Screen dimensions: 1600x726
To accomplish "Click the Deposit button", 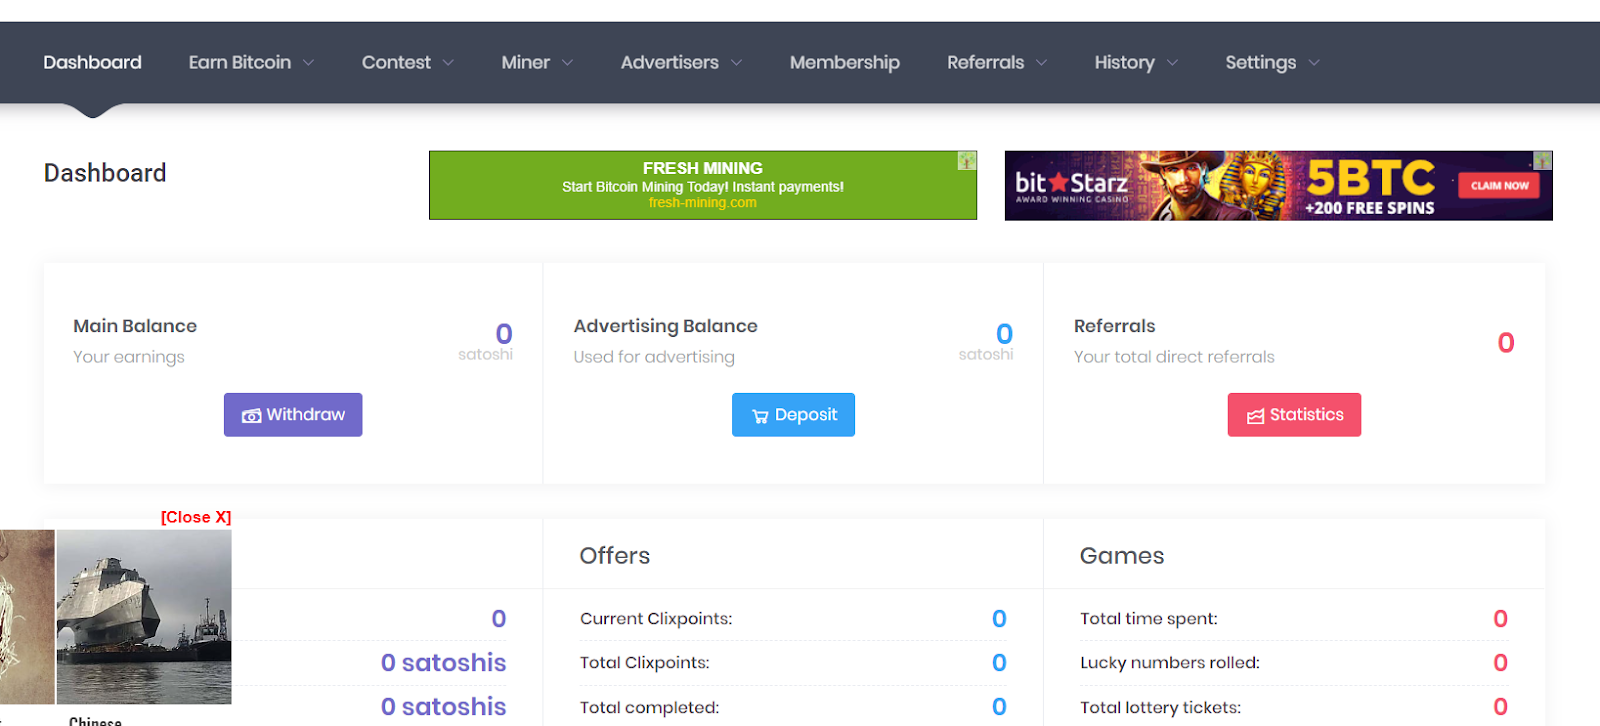I will pos(793,415).
